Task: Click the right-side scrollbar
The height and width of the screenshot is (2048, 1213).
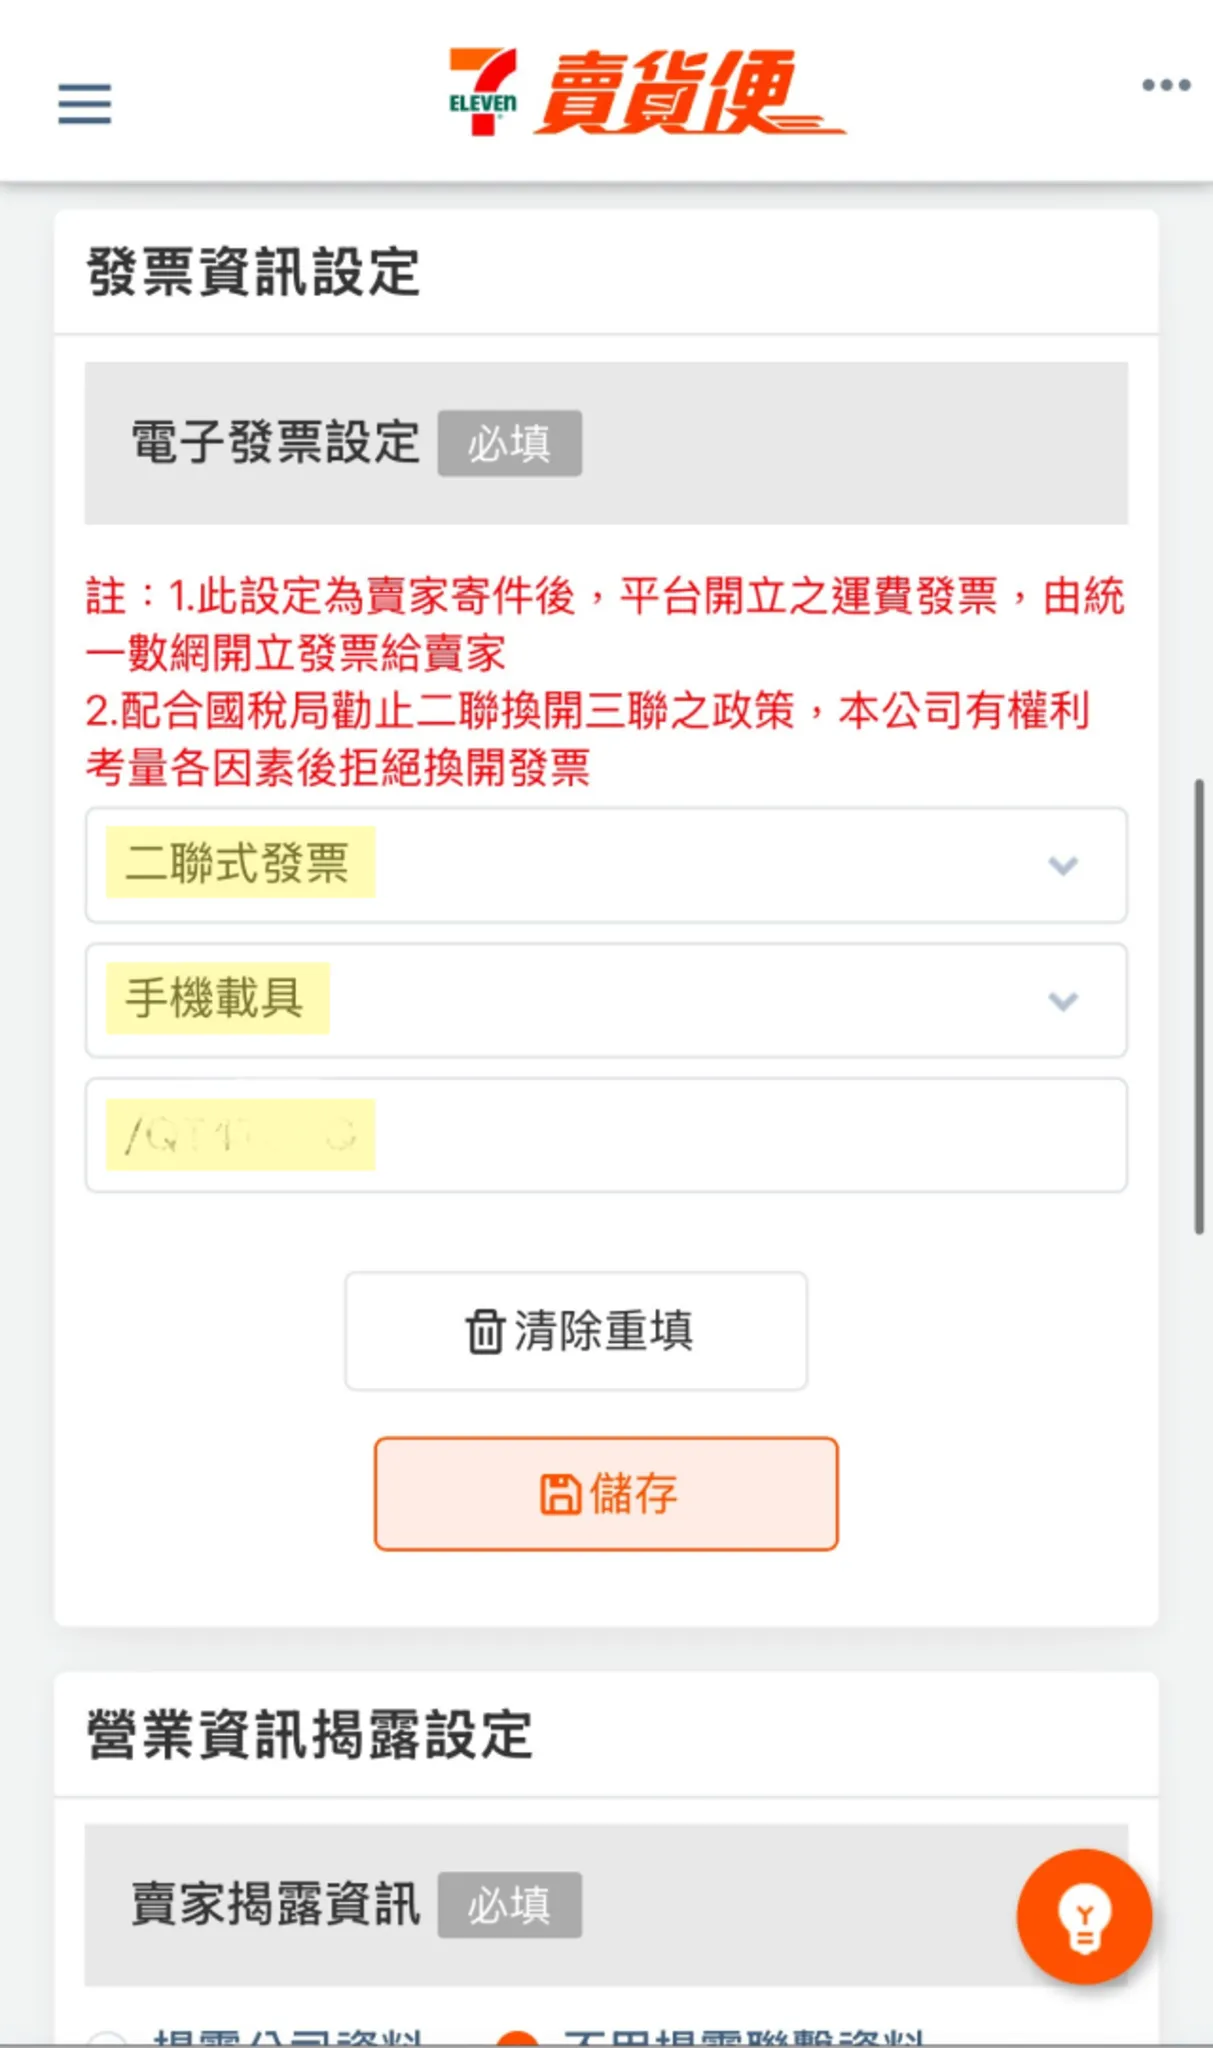Action: [1201, 1000]
